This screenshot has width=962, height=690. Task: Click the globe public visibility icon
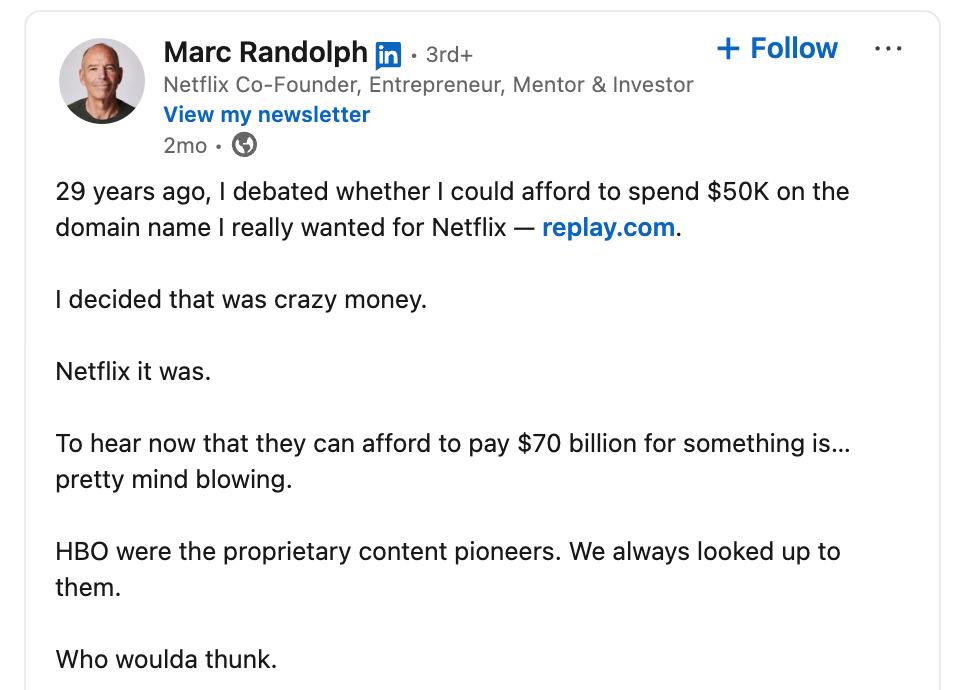[x=244, y=145]
